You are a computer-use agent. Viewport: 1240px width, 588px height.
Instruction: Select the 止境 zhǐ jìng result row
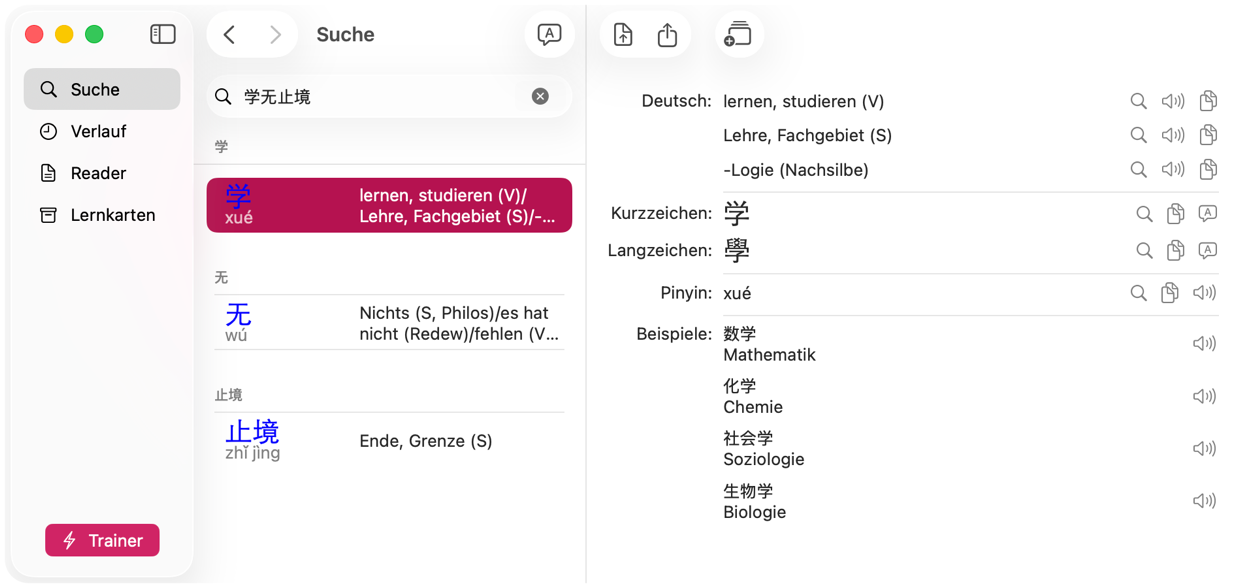(389, 441)
